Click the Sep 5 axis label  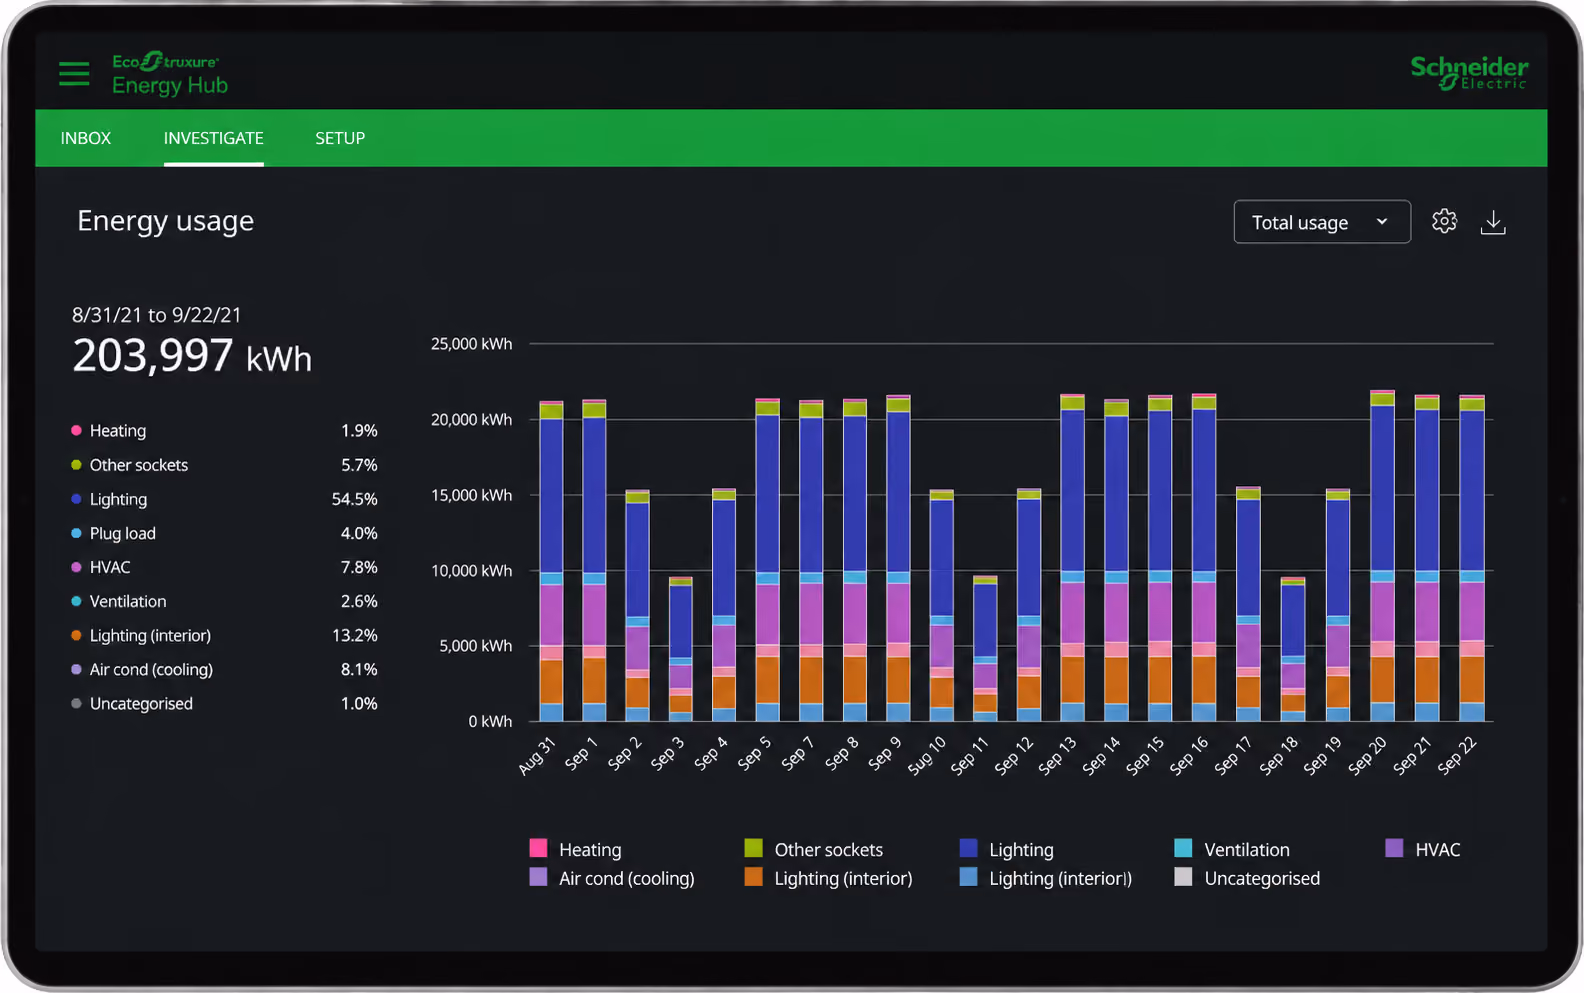tap(754, 753)
